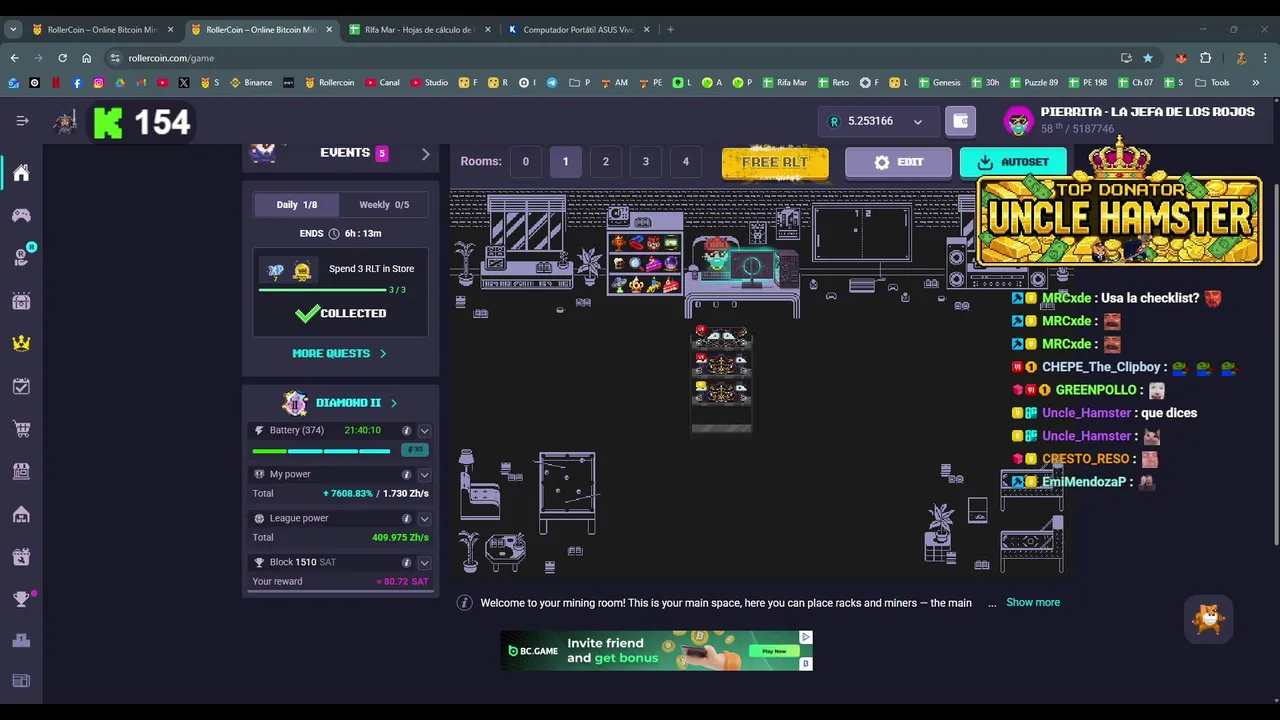The height and width of the screenshot is (720, 1280).
Task: Click the COLLECTED quest status
Action: pos(340,314)
